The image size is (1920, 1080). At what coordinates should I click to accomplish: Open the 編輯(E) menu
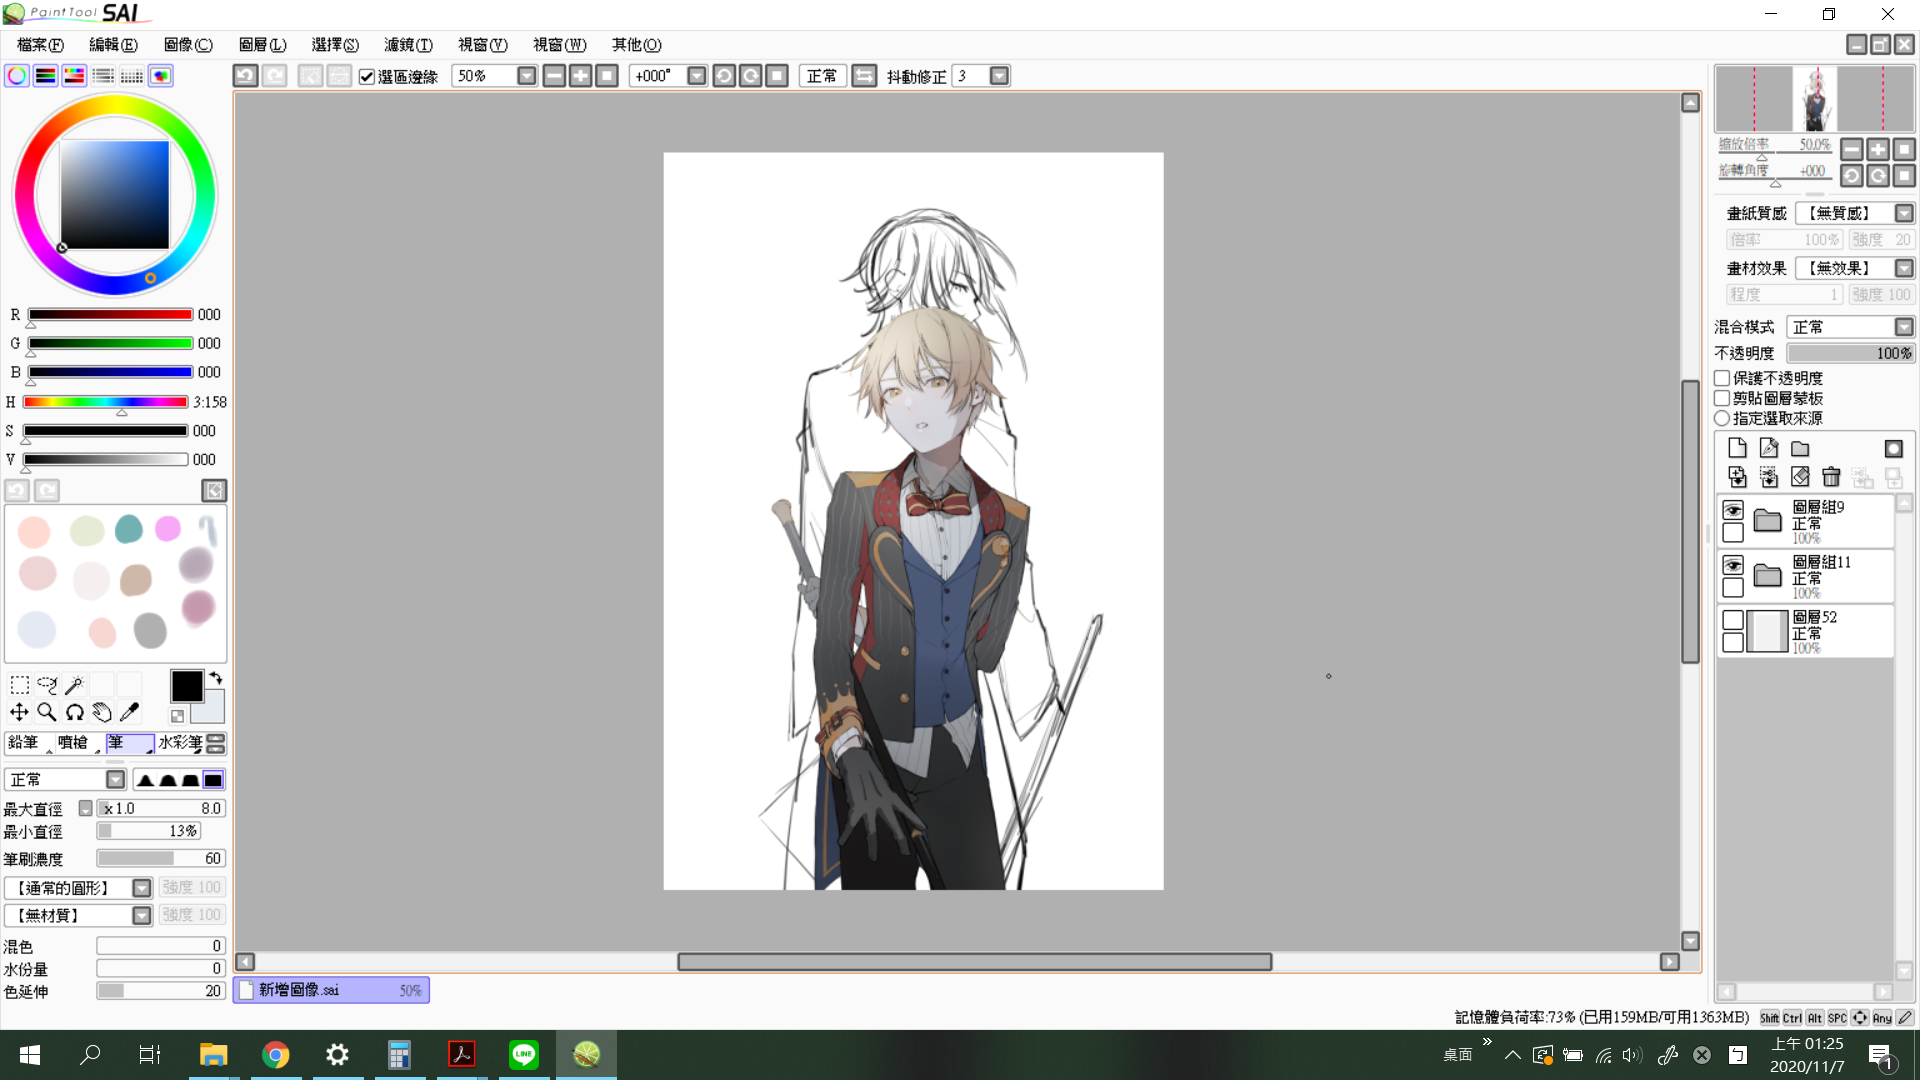113,45
